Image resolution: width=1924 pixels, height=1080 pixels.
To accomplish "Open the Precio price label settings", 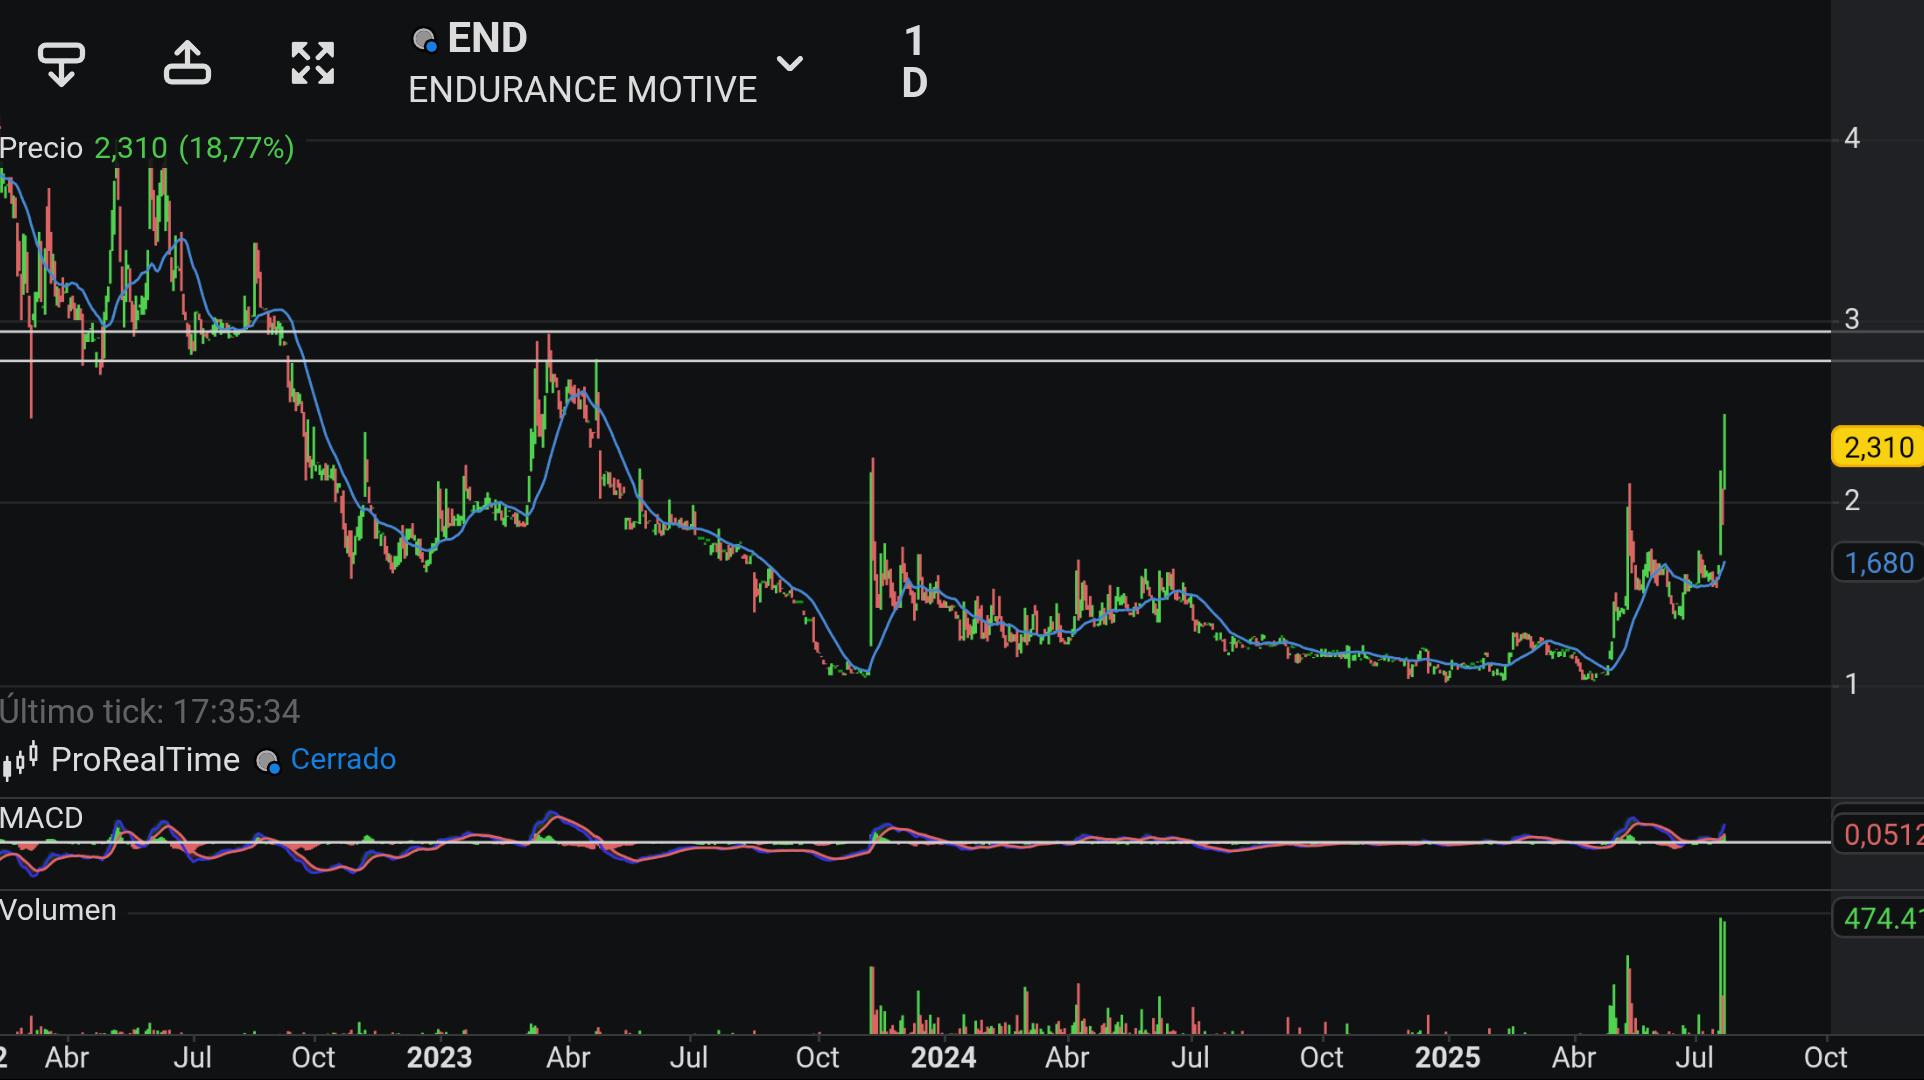I will tap(41, 148).
